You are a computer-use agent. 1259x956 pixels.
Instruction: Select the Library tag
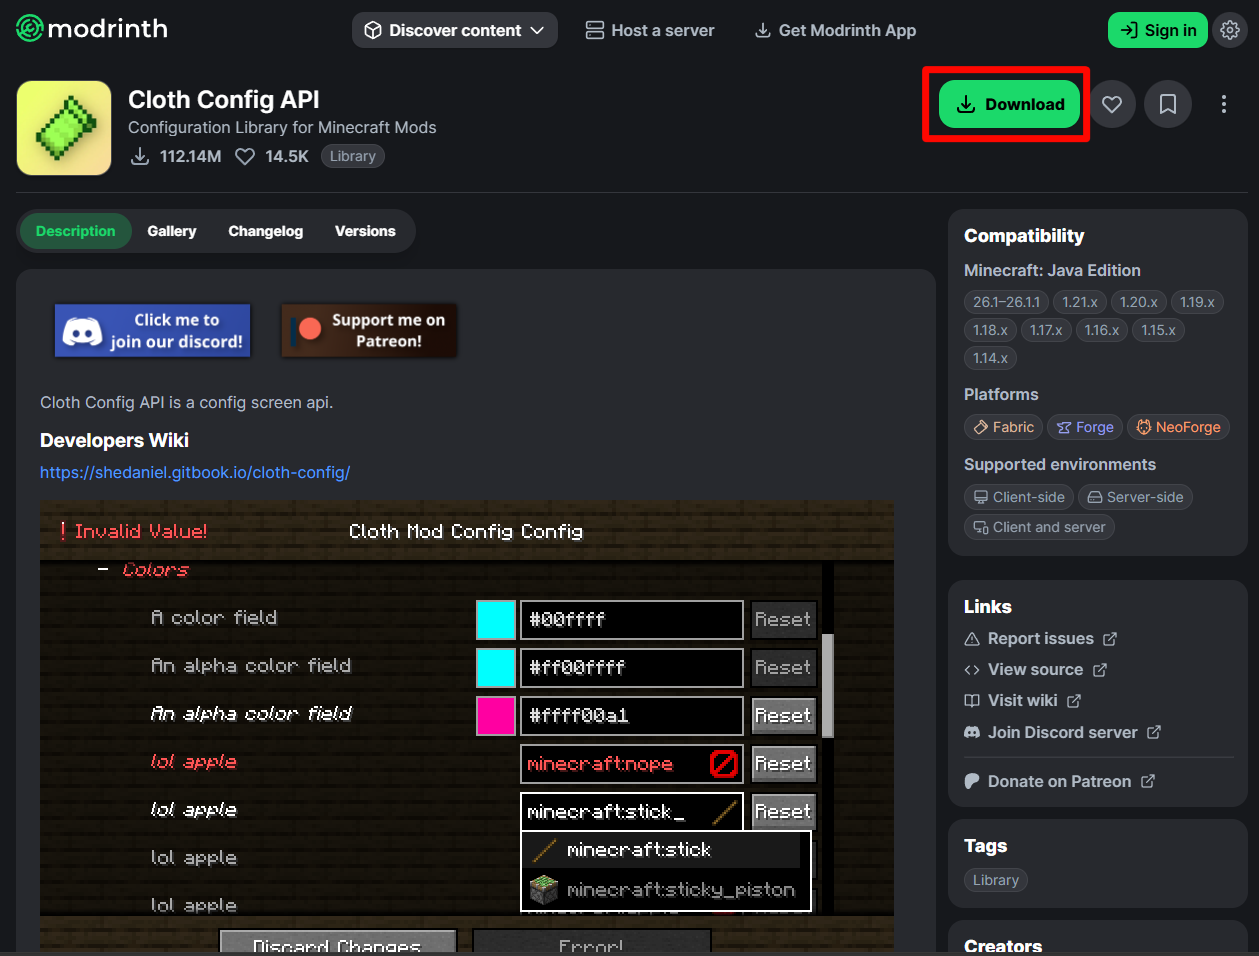click(x=995, y=880)
